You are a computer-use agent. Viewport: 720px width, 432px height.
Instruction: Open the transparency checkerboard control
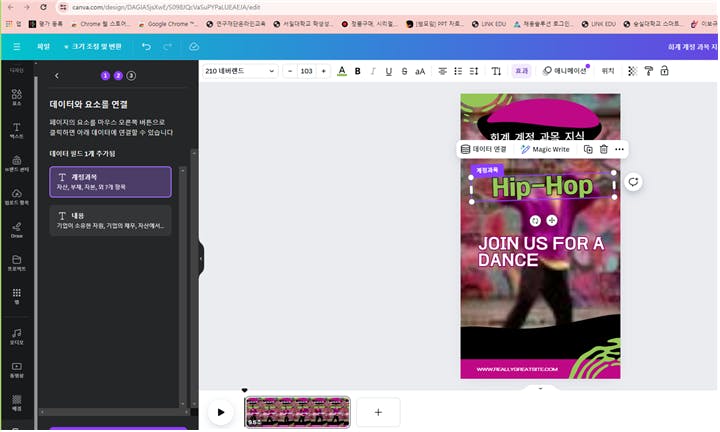[x=632, y=71]
